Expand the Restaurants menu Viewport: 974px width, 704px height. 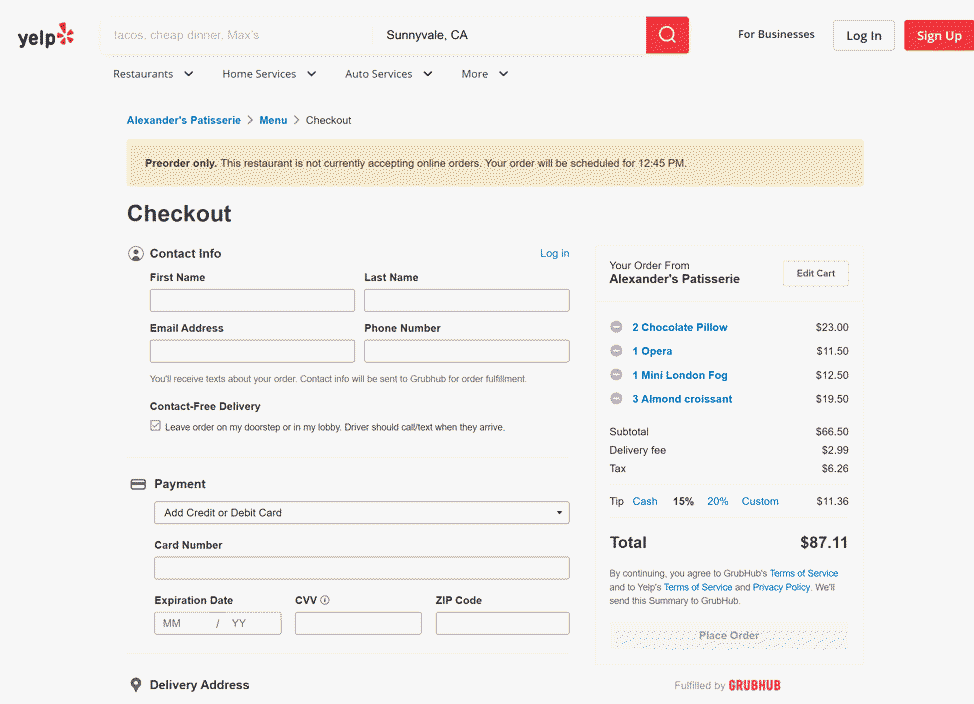pos(153,74)
